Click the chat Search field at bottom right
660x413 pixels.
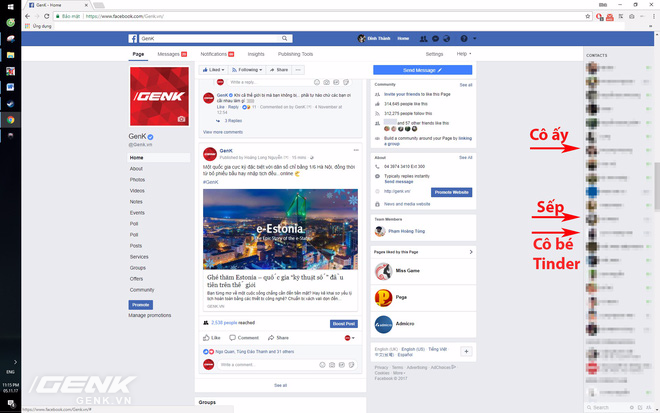[608, 408]
